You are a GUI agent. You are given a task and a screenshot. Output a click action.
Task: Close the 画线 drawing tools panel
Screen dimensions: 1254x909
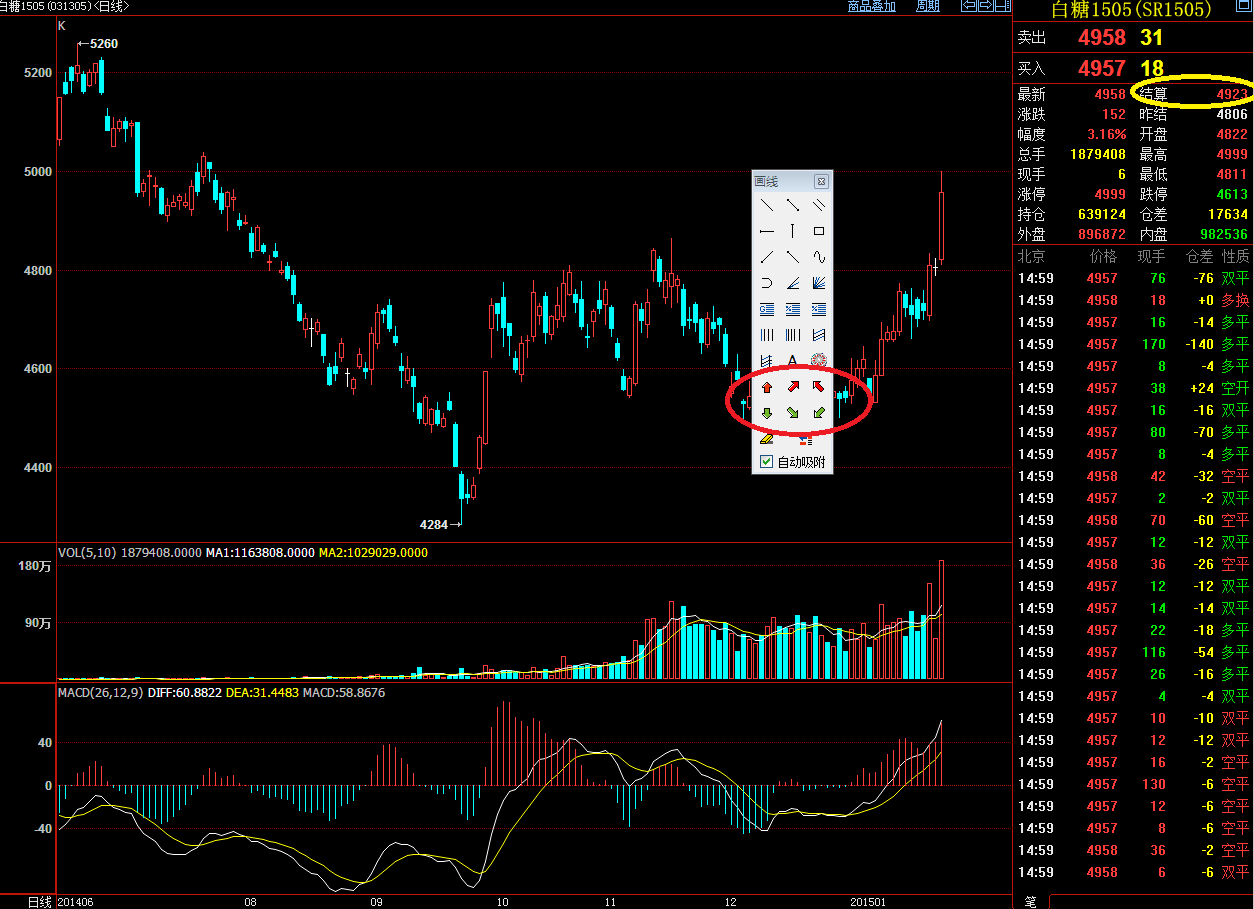[x=821, y=182]
